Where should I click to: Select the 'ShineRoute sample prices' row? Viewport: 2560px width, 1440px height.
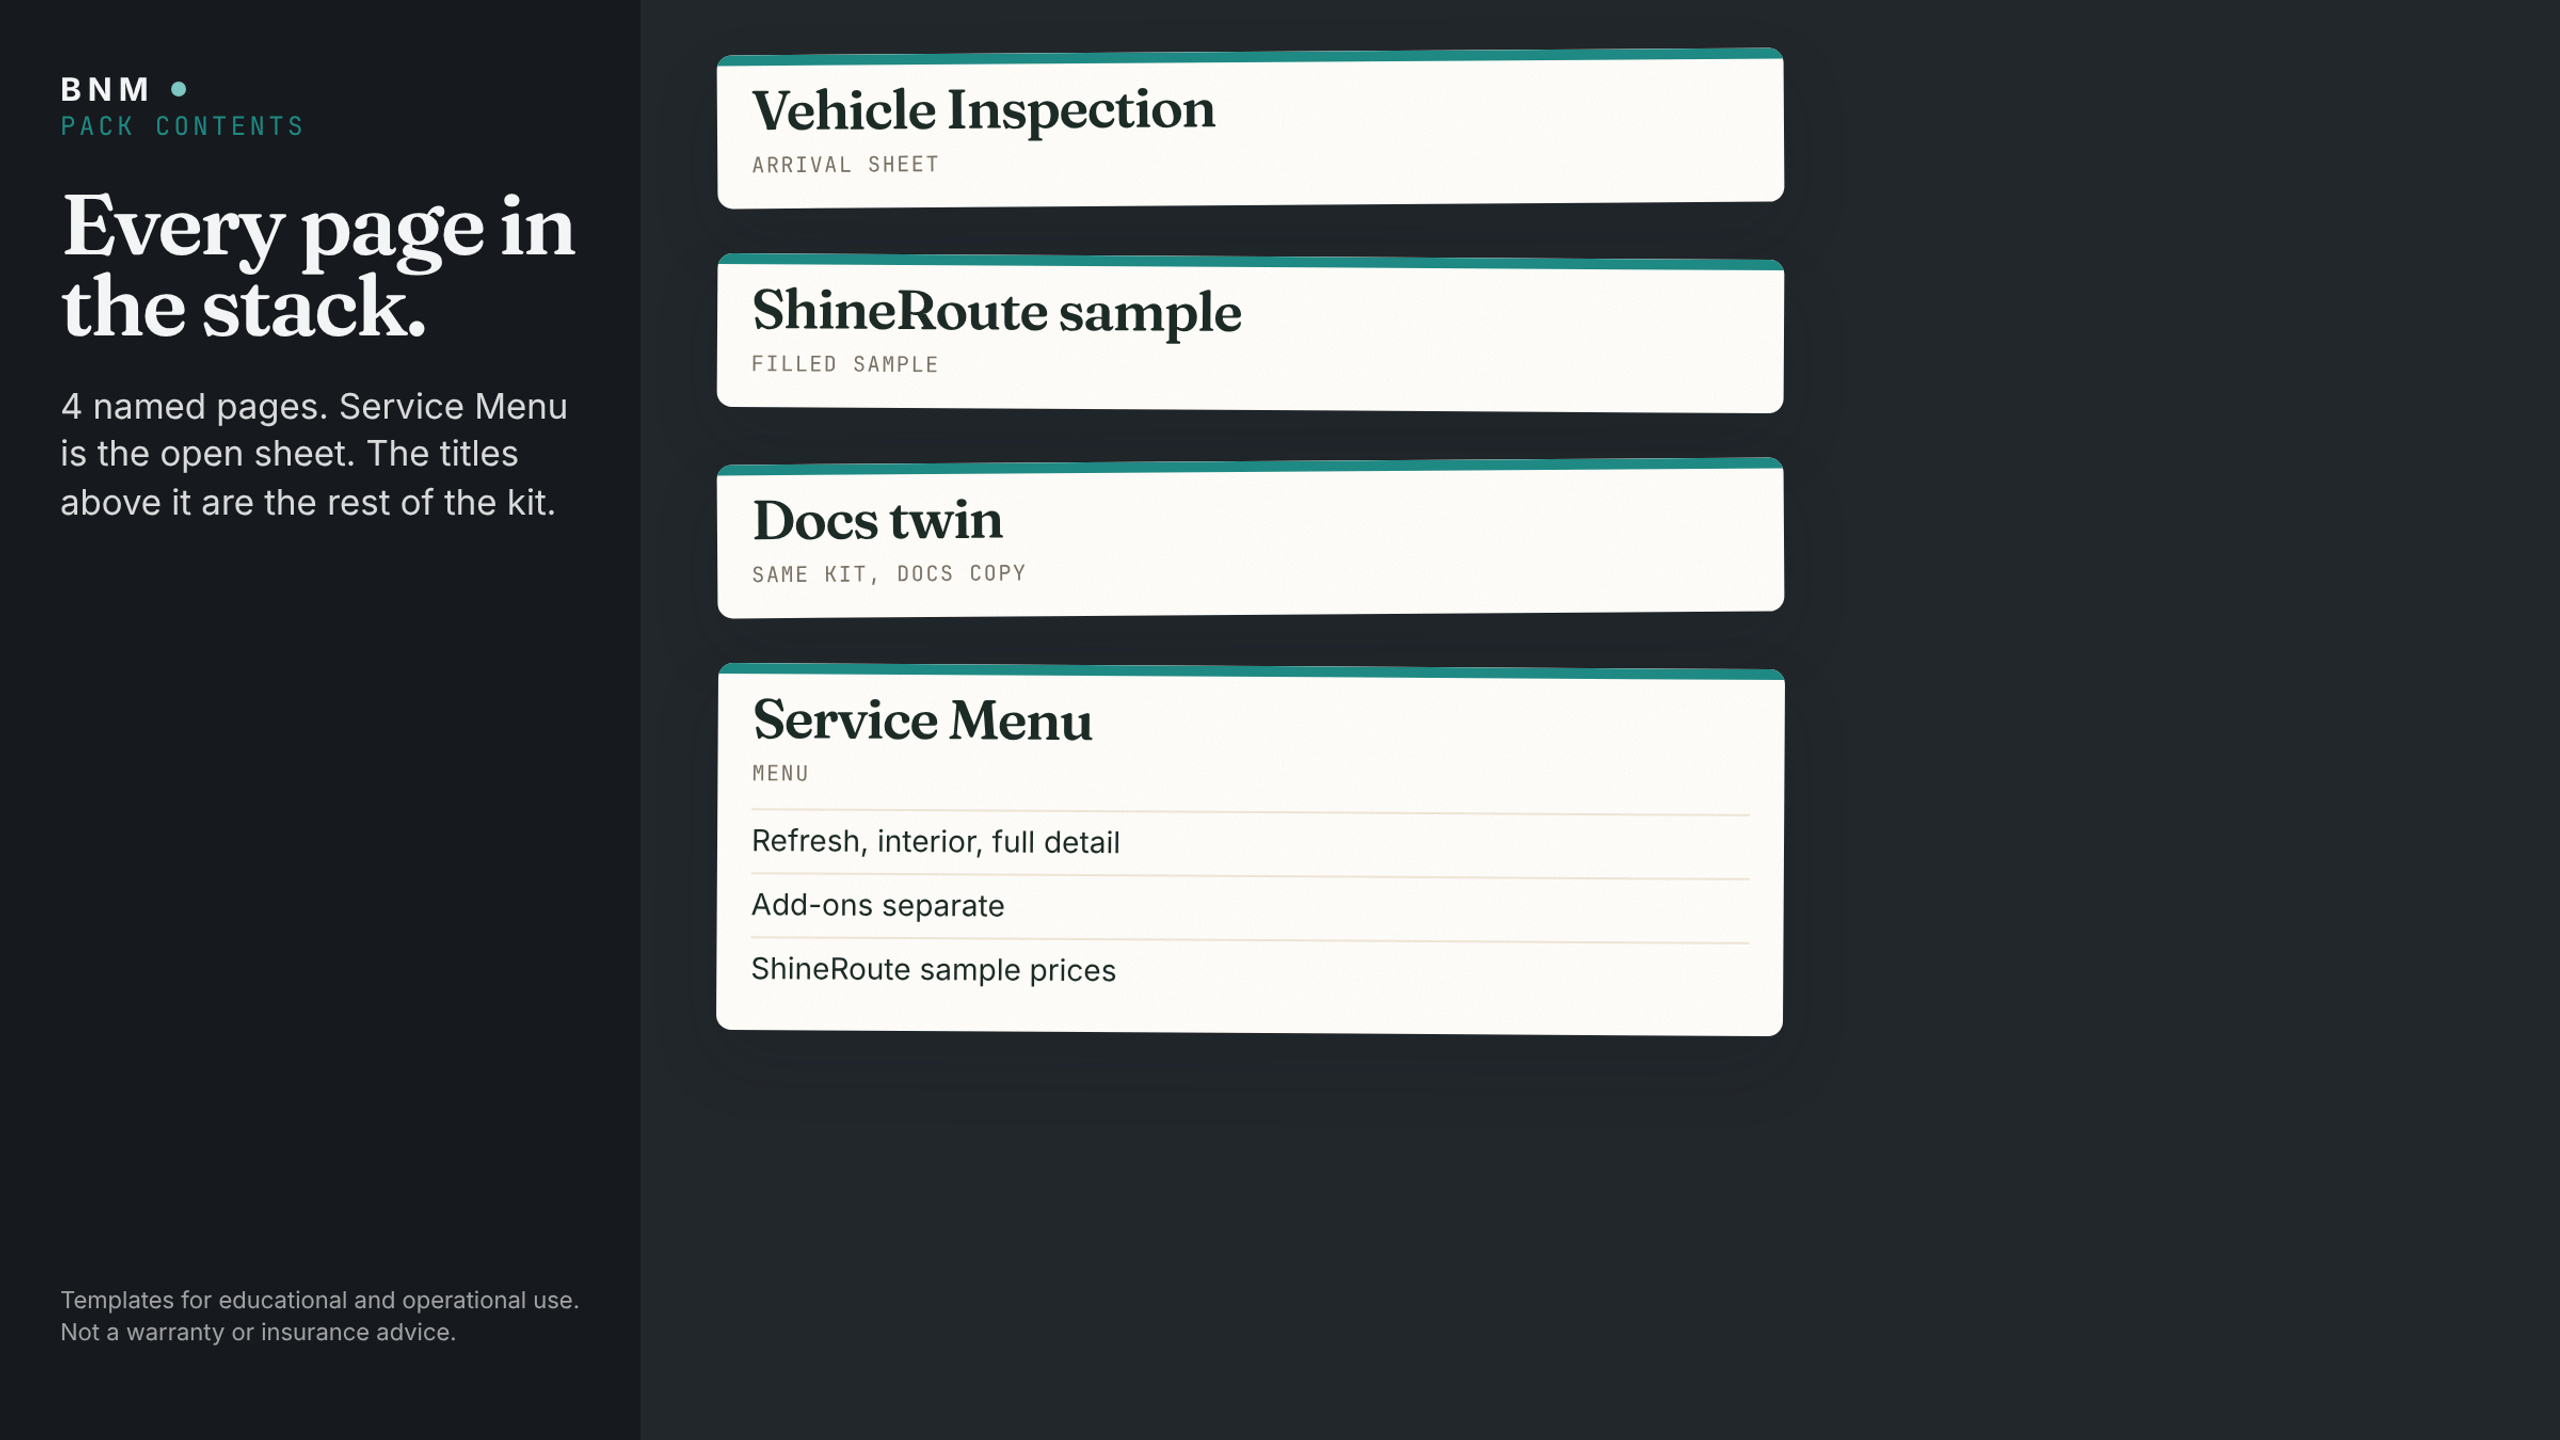1250,971
